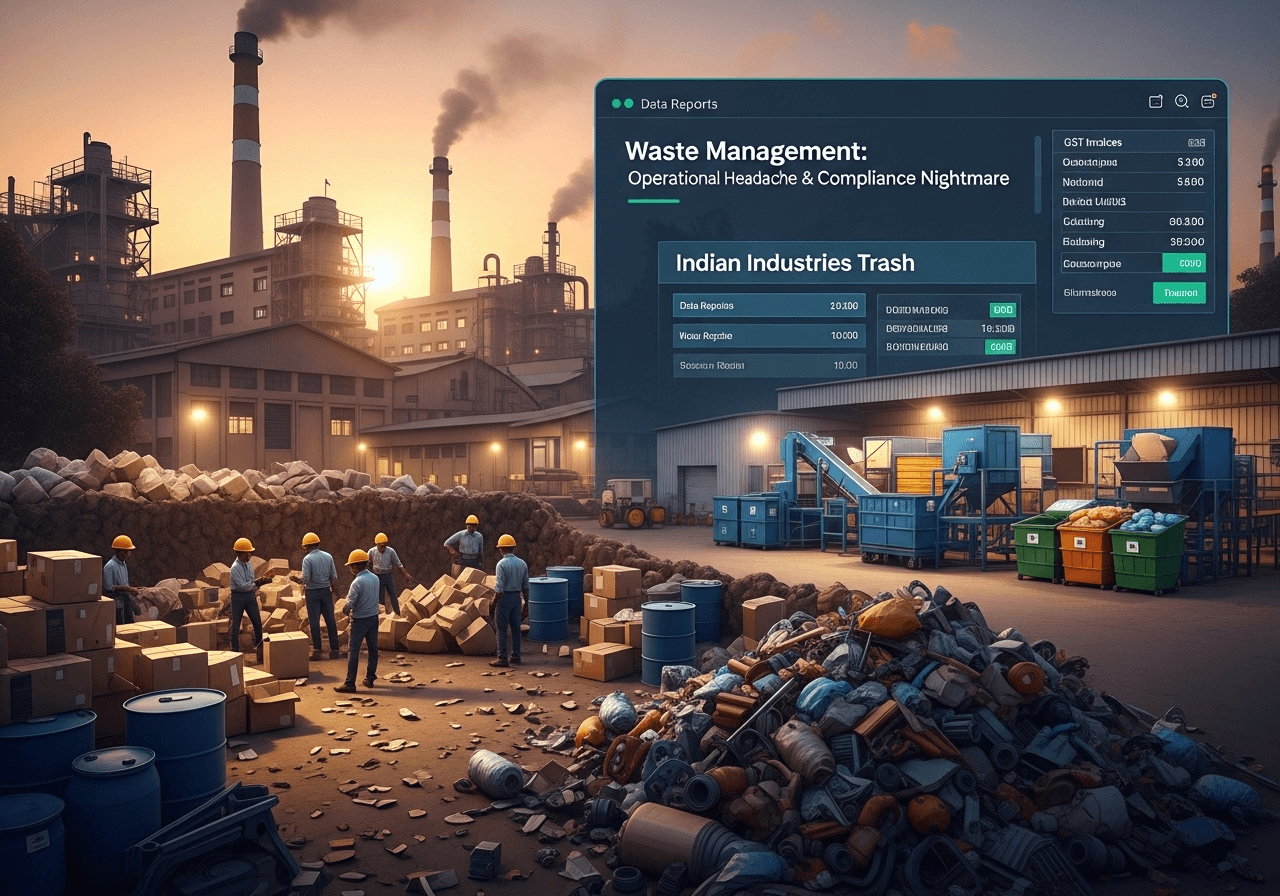Click the calendar icon left of search
The image size is (1280, 896).
(1156, 101)
